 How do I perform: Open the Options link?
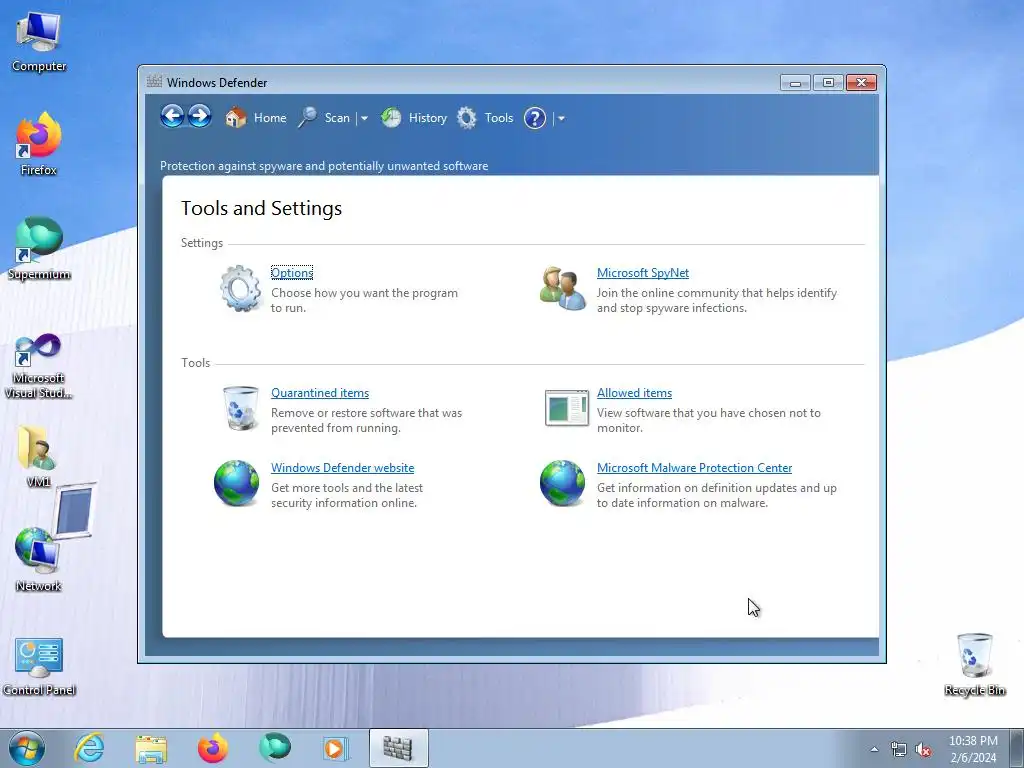click(x=292, y=273)
